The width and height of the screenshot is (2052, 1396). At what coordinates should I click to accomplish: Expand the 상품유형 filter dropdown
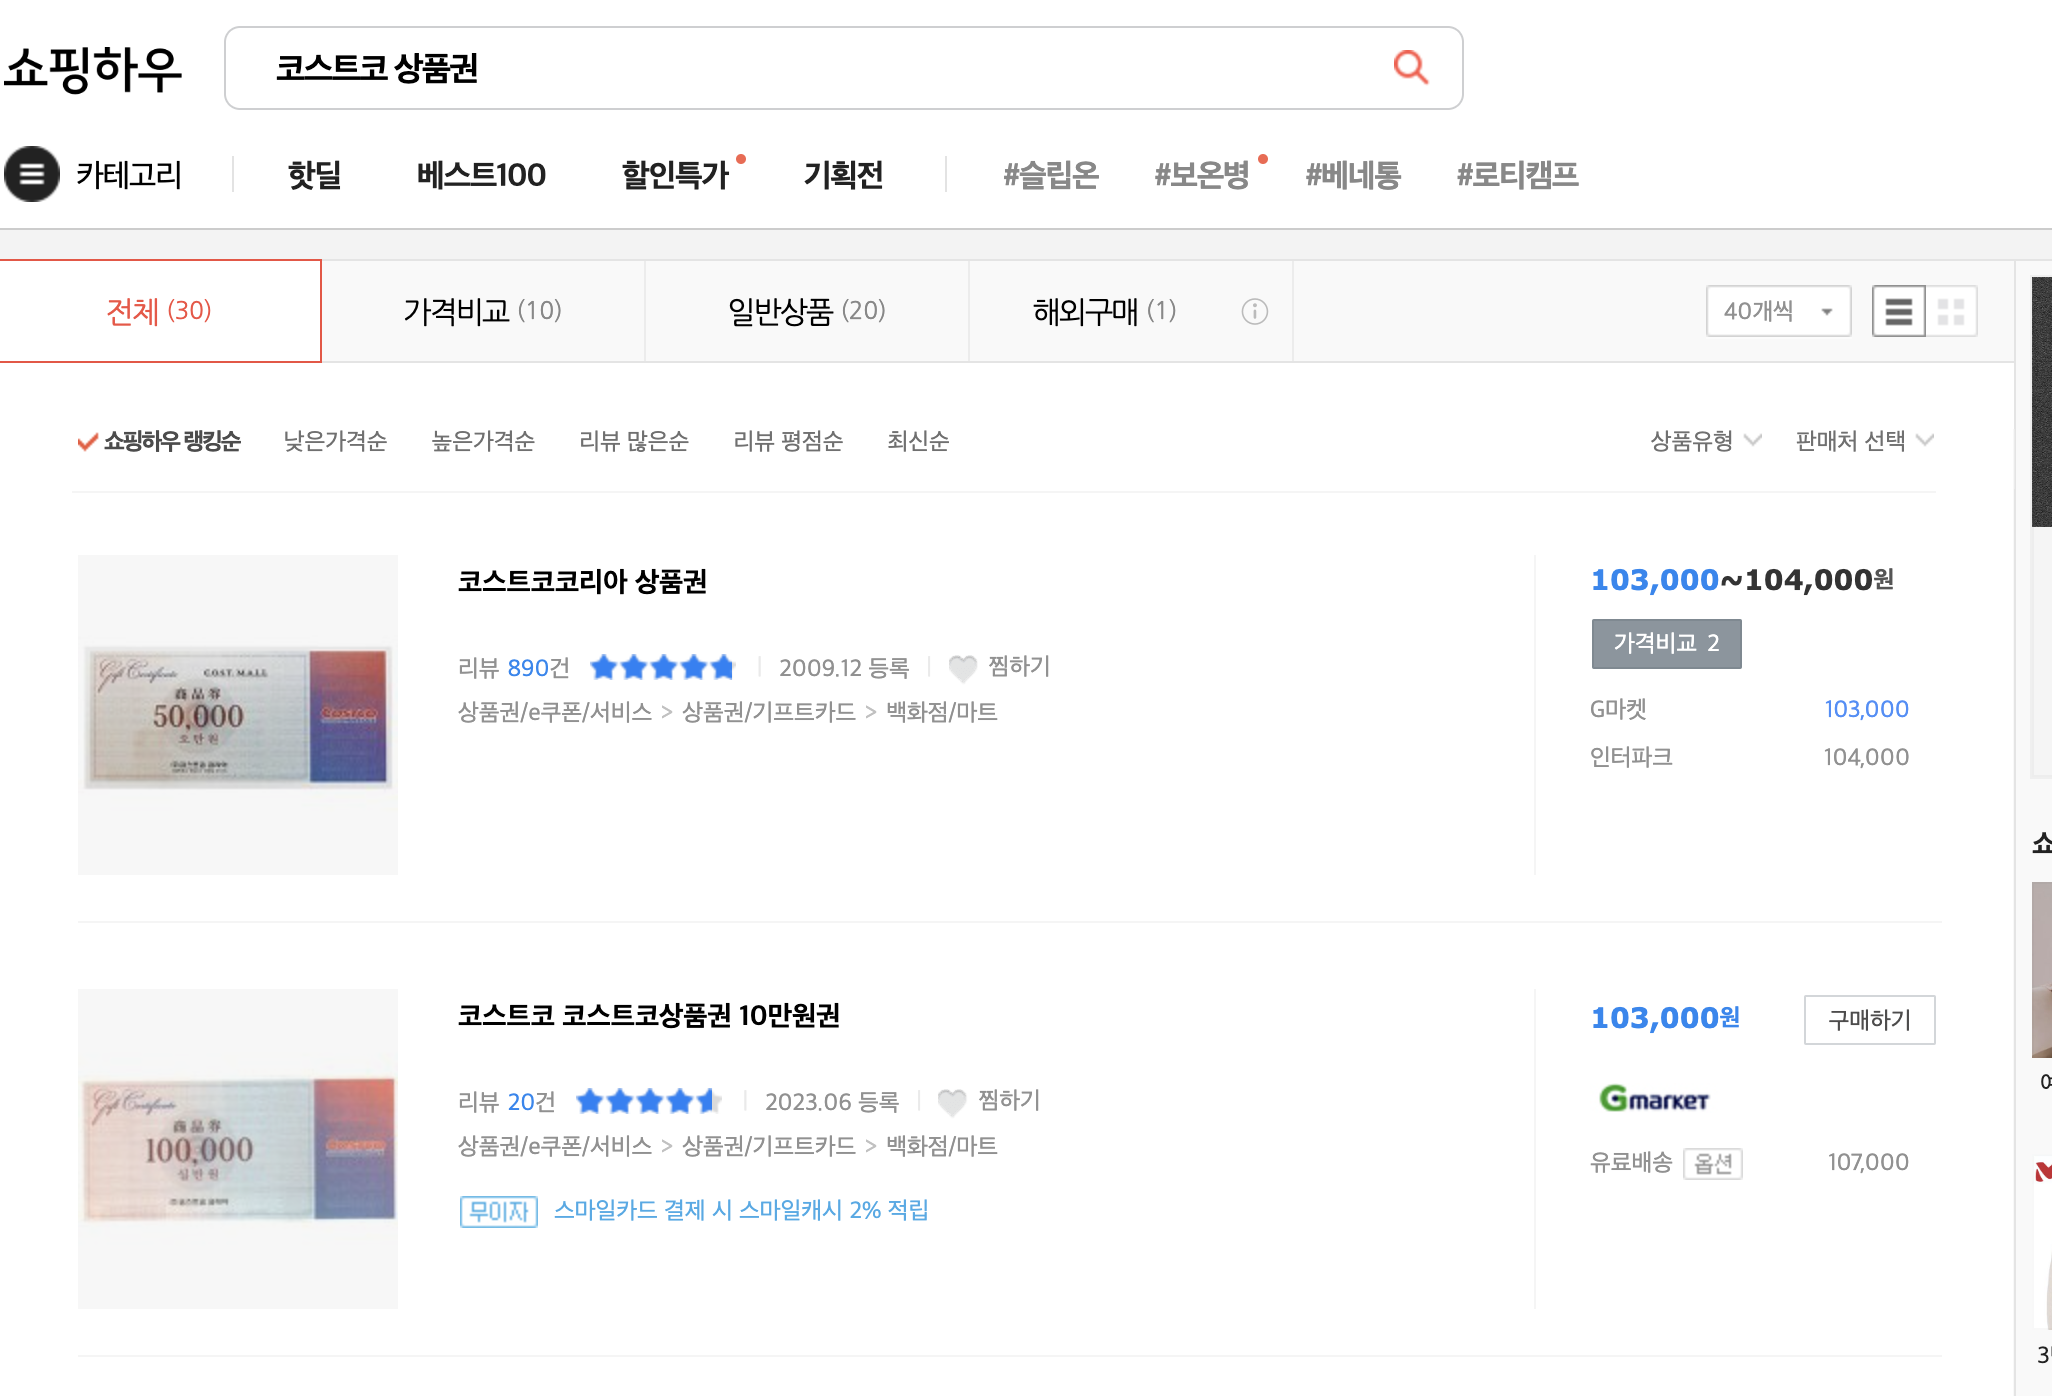click(x=1705, y=441)
